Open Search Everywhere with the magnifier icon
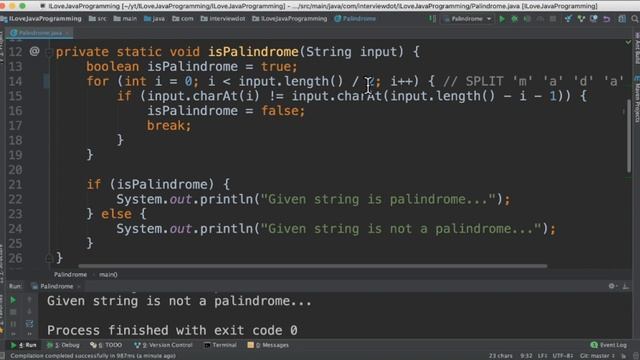 point(635,19)
